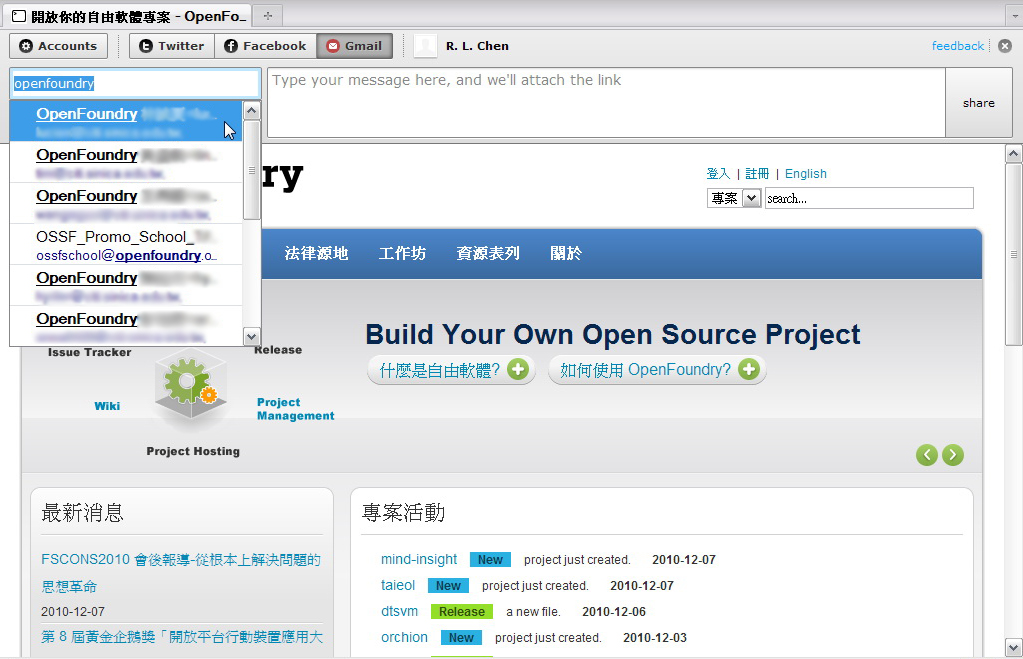This screenshot has width=1023, height=659.
Task: Expand 如何使用 OpenFoundry? button
Action: click(657, 370)
